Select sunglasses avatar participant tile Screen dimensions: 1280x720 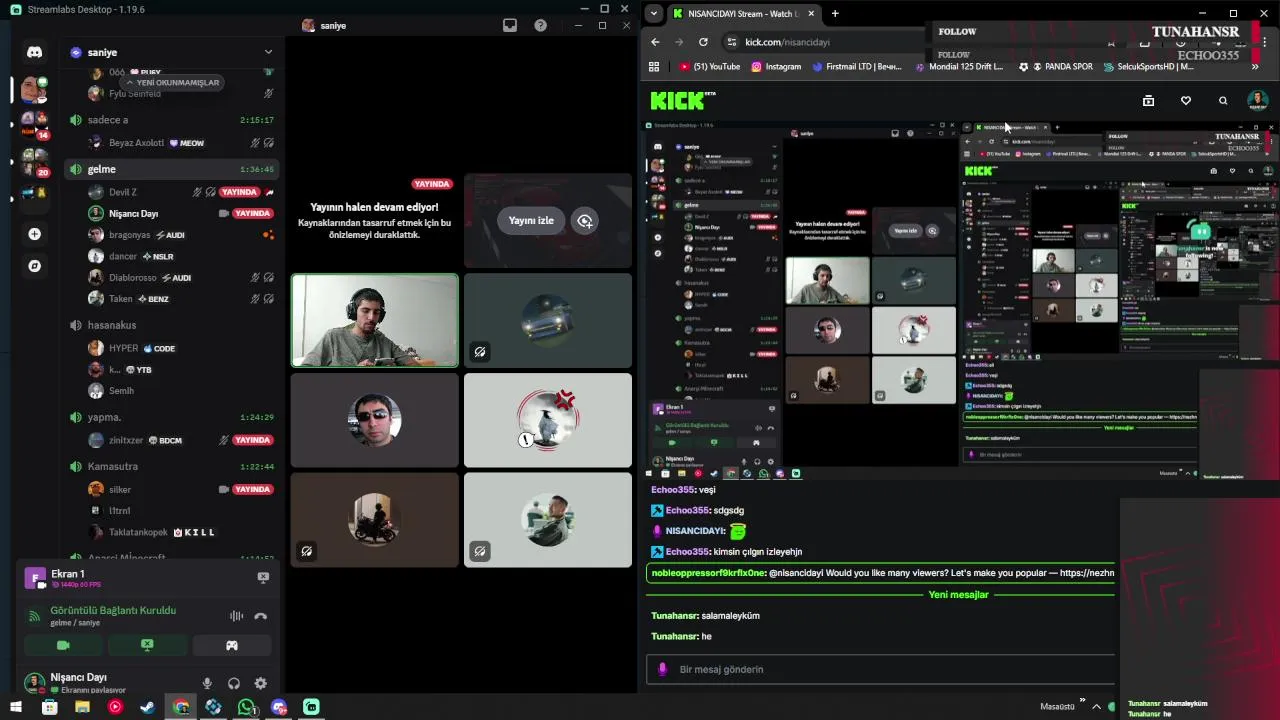(x=375, y=420)
